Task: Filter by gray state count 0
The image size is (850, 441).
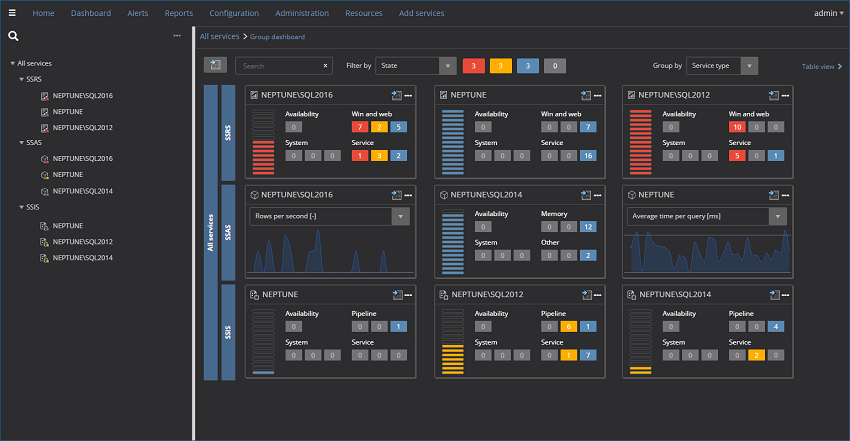Action: [555, 66]
